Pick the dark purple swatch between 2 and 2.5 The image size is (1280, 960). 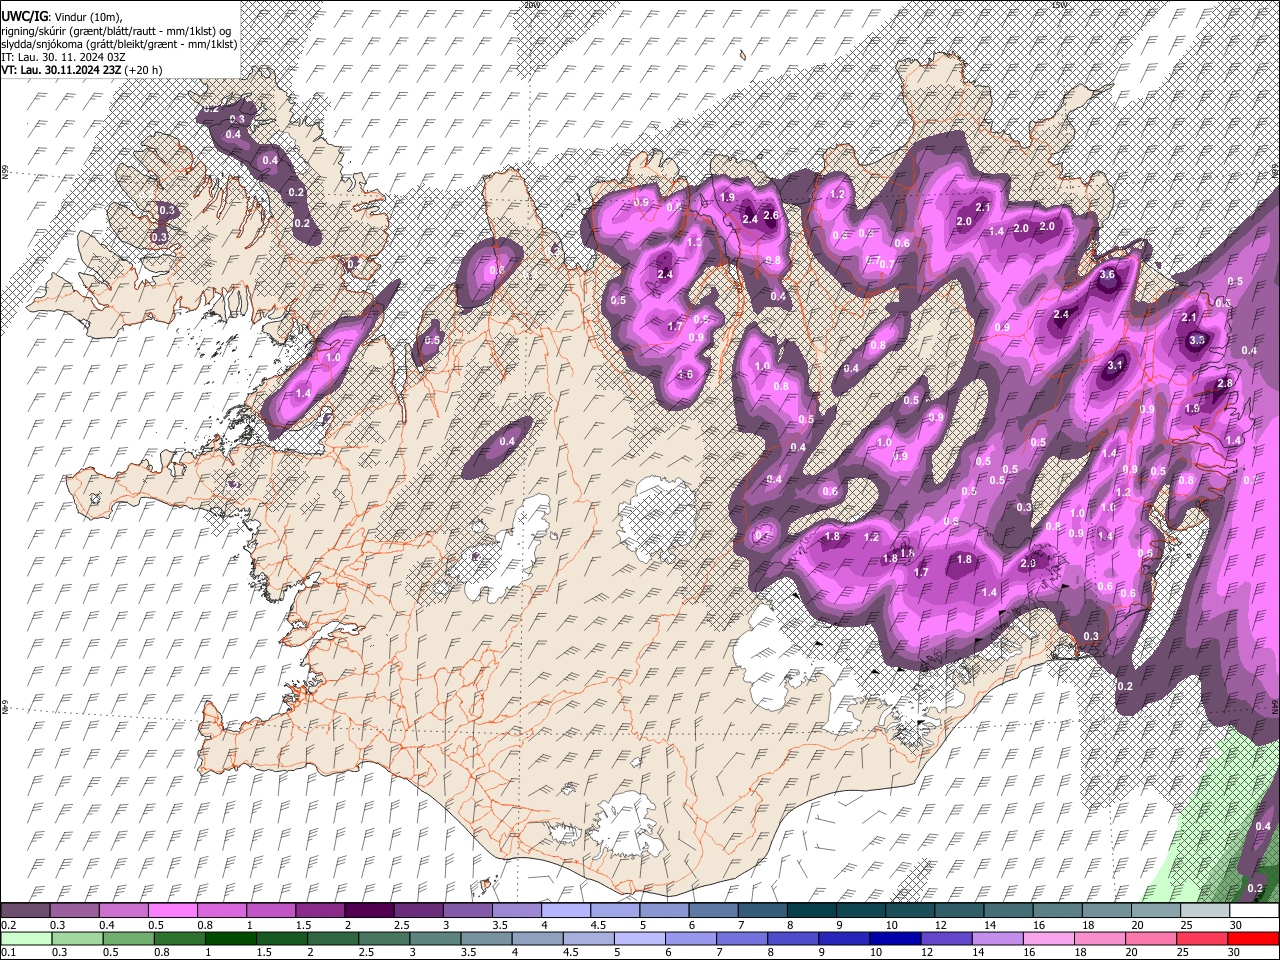(369, 910)
